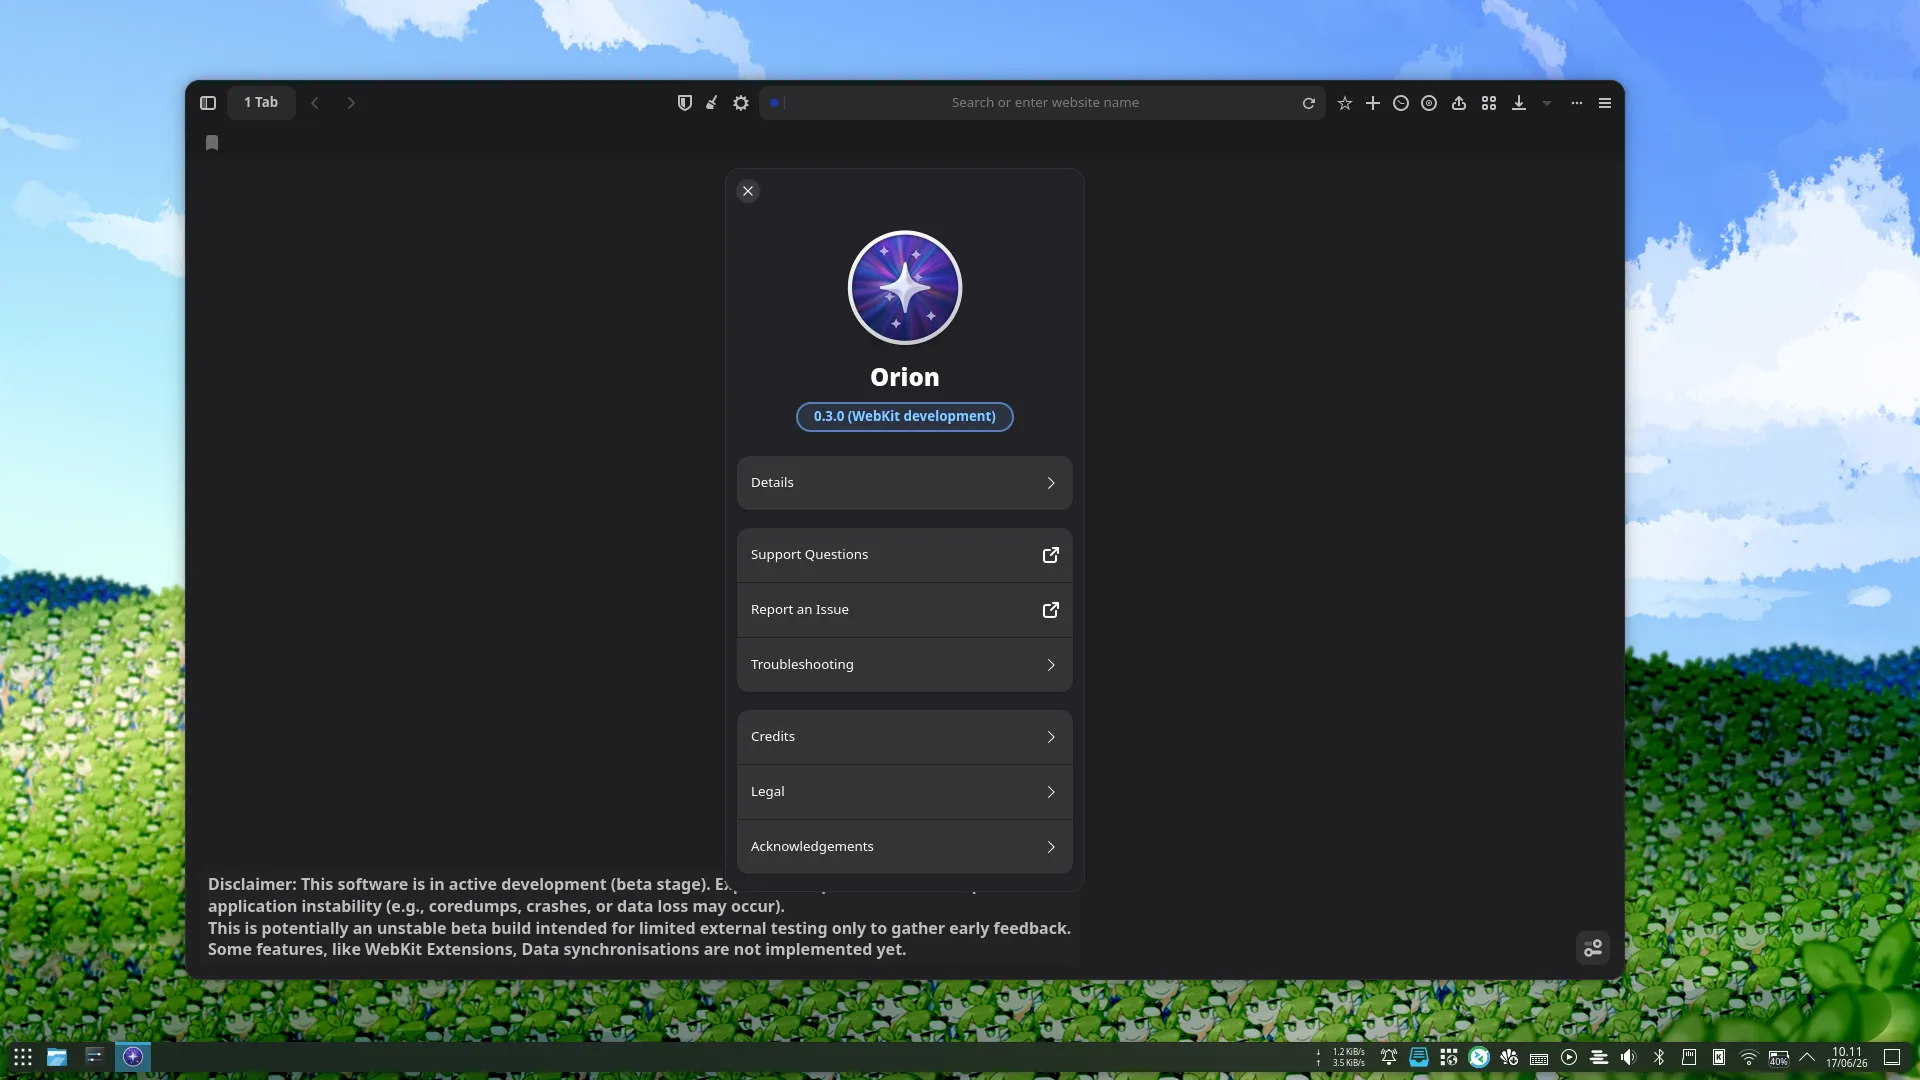
Task: Copy version 0.3.0 (WebKit development) badge
Action: coord(905,417)
